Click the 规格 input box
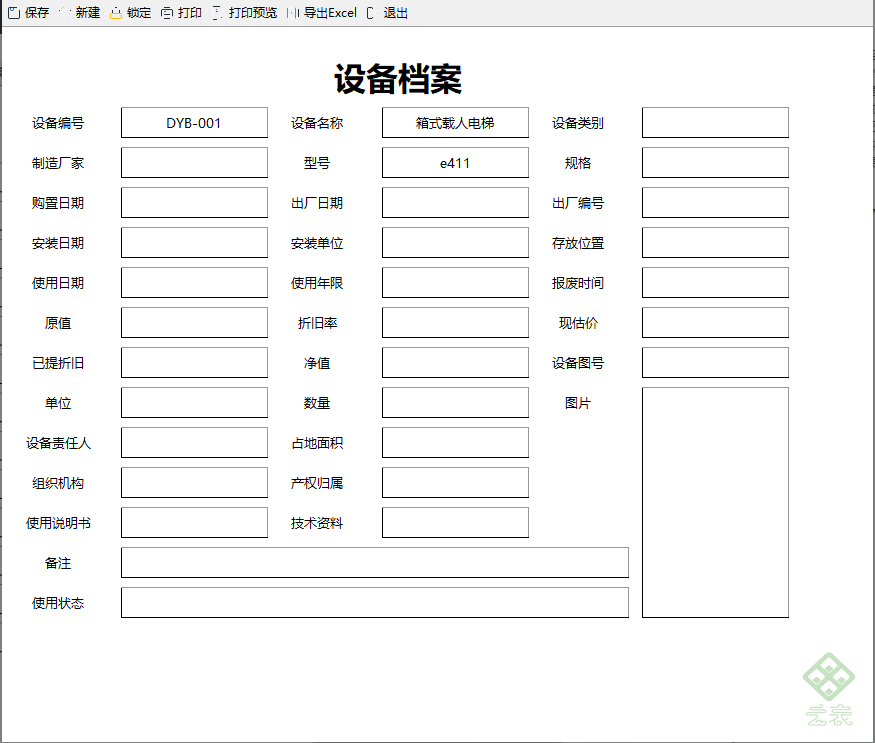 pos(715,162)
